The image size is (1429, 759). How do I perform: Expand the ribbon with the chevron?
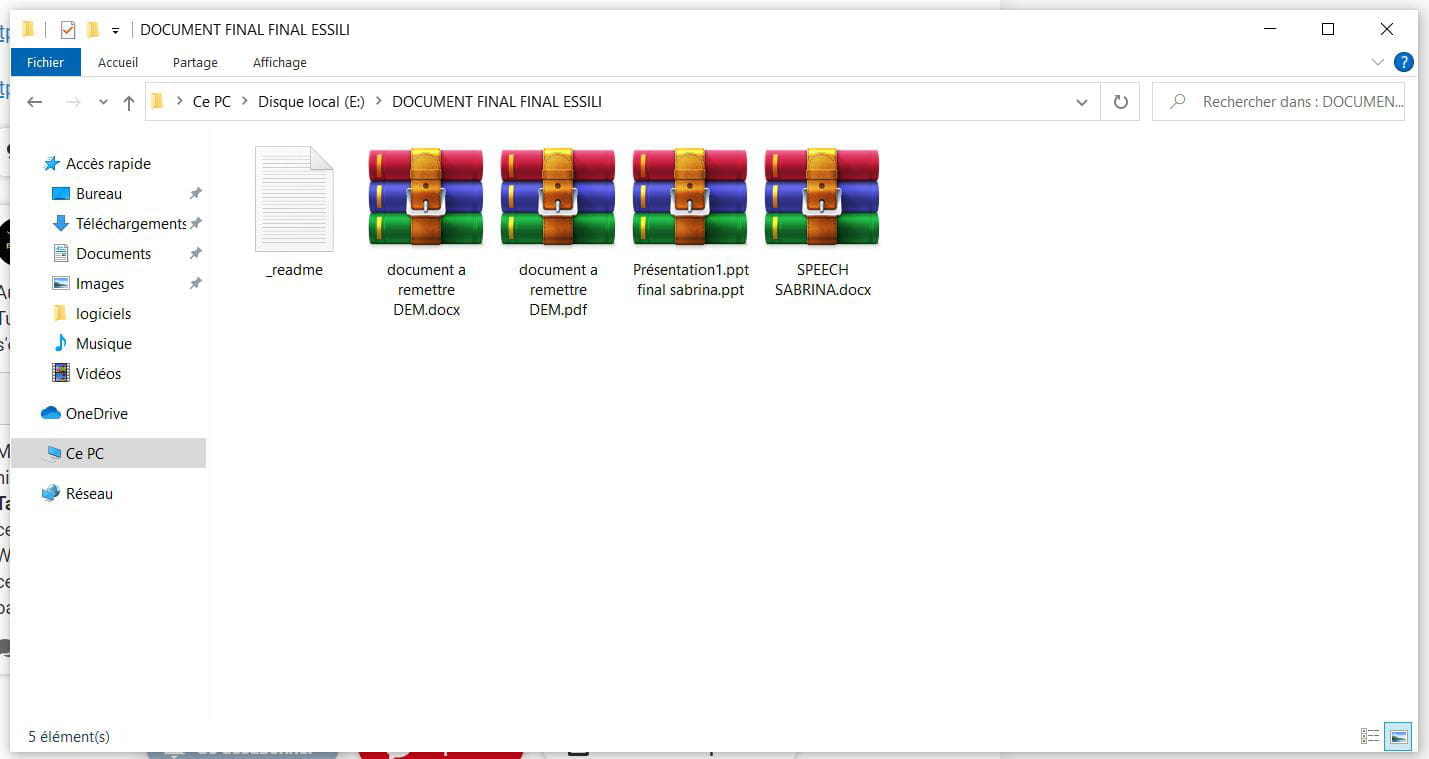pos(1378,62)
